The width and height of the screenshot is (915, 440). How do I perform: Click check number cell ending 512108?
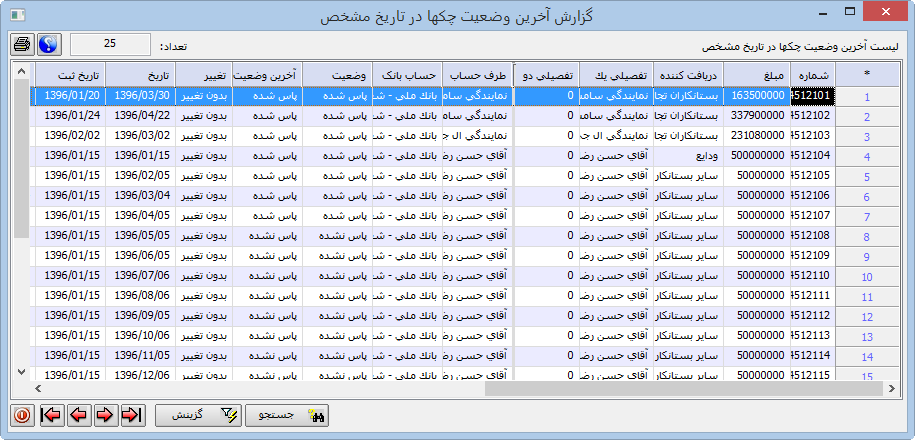[813, 236]
